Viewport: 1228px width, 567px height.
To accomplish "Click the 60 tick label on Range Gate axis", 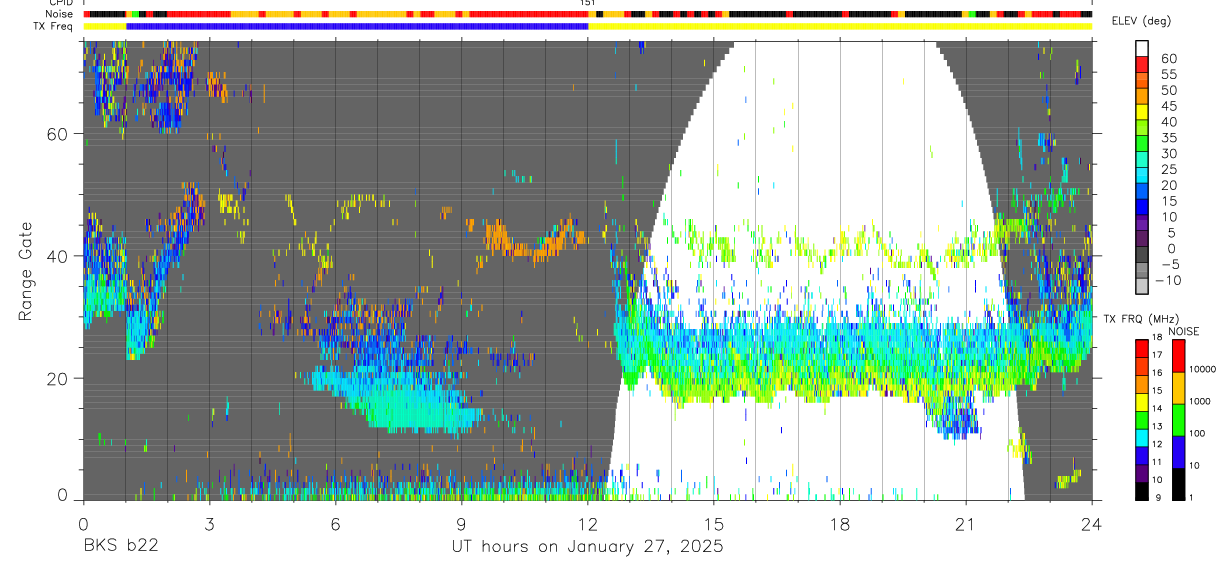I will tap(57, 134).
